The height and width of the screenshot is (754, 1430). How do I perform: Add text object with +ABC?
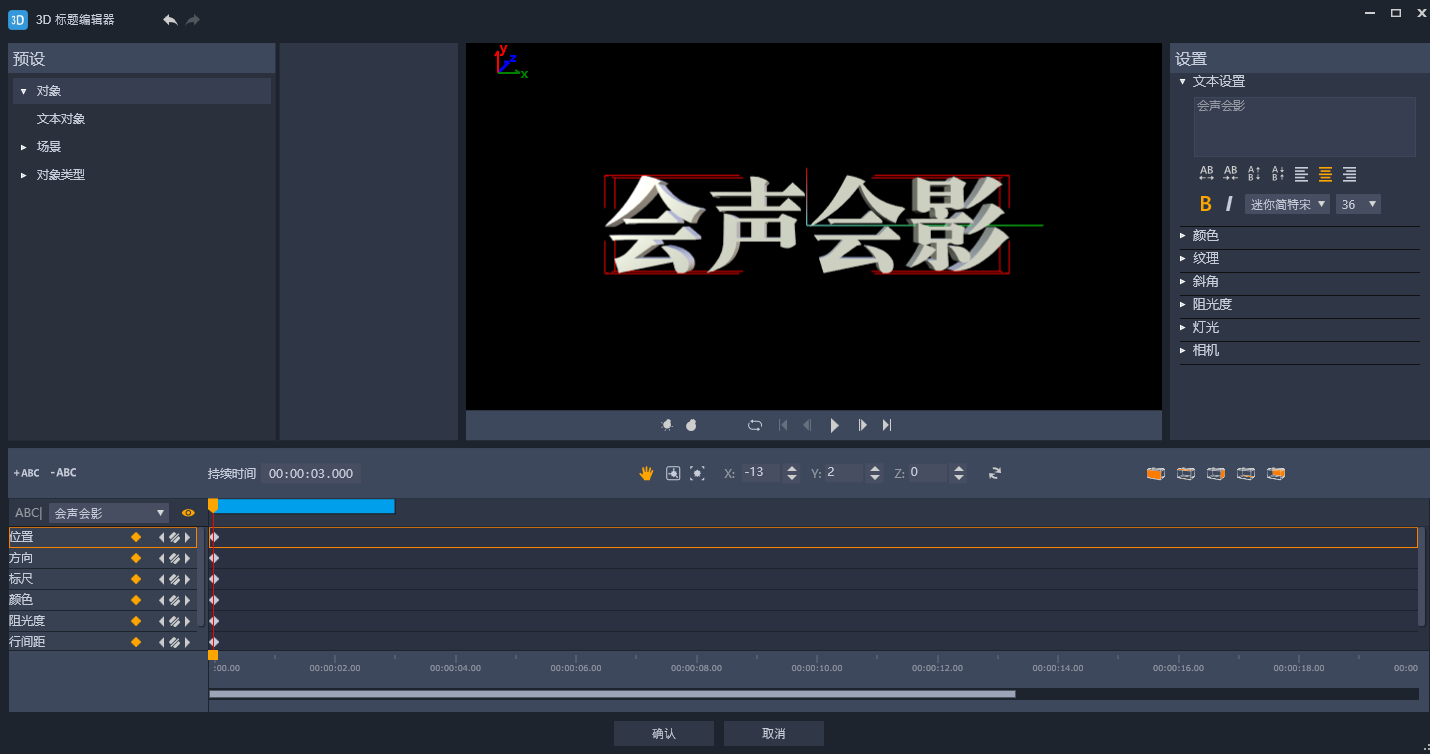[27, 473]
